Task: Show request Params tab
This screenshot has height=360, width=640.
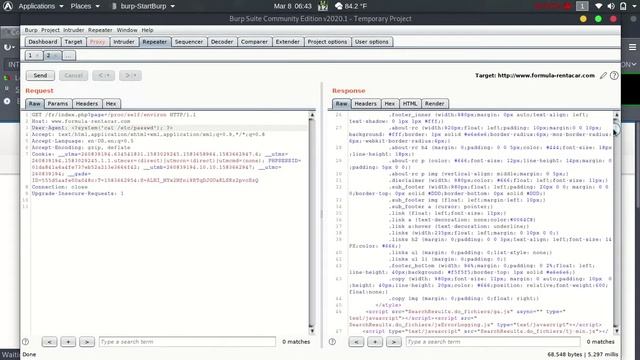Action: click(58, 104)
